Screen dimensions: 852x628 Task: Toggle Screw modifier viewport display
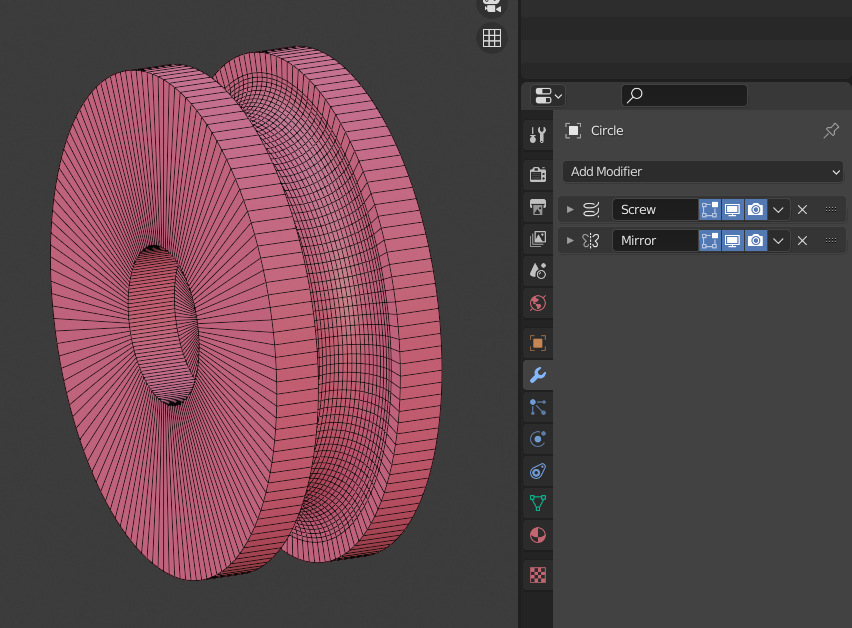tap(733, 210)
